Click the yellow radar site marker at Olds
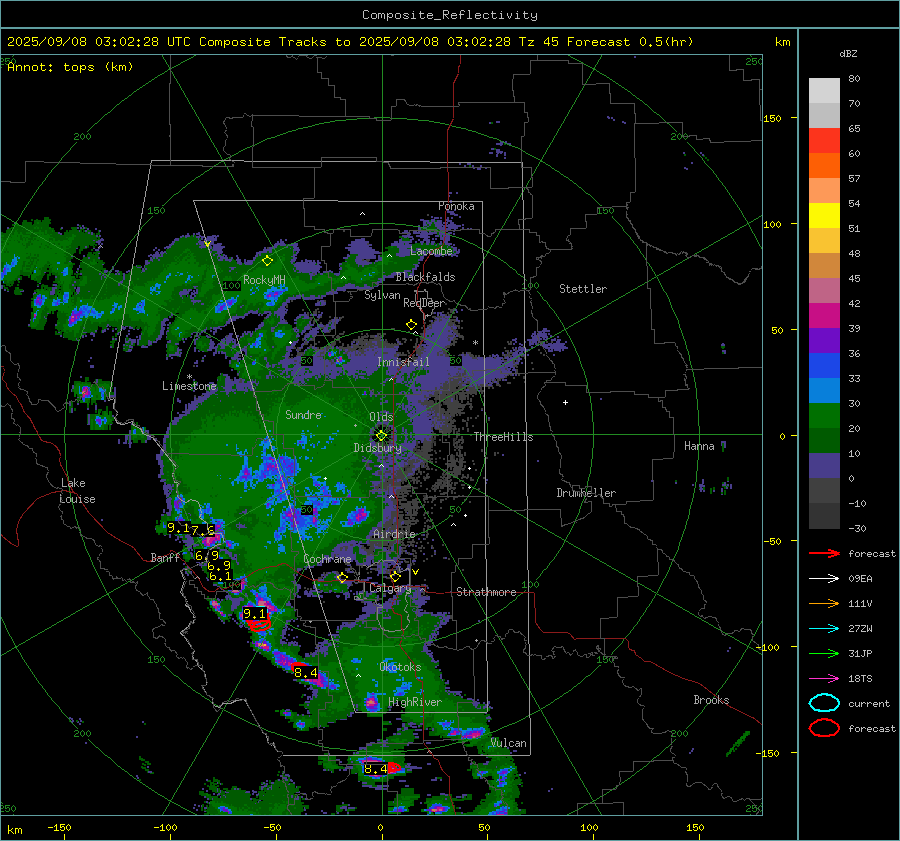900x841 pixels. click(381, 435)
